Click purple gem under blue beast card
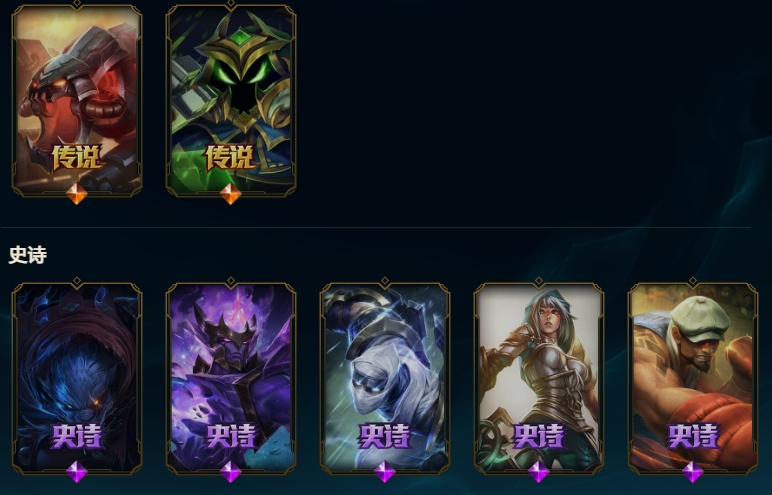The image size is (772, 495). tap(77, 472)
